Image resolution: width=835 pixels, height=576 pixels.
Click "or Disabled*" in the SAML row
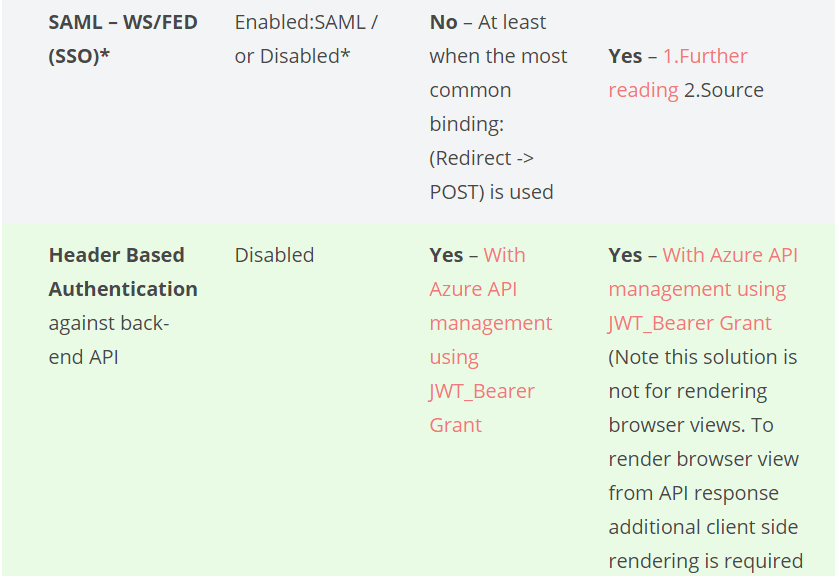click(292, 56)
